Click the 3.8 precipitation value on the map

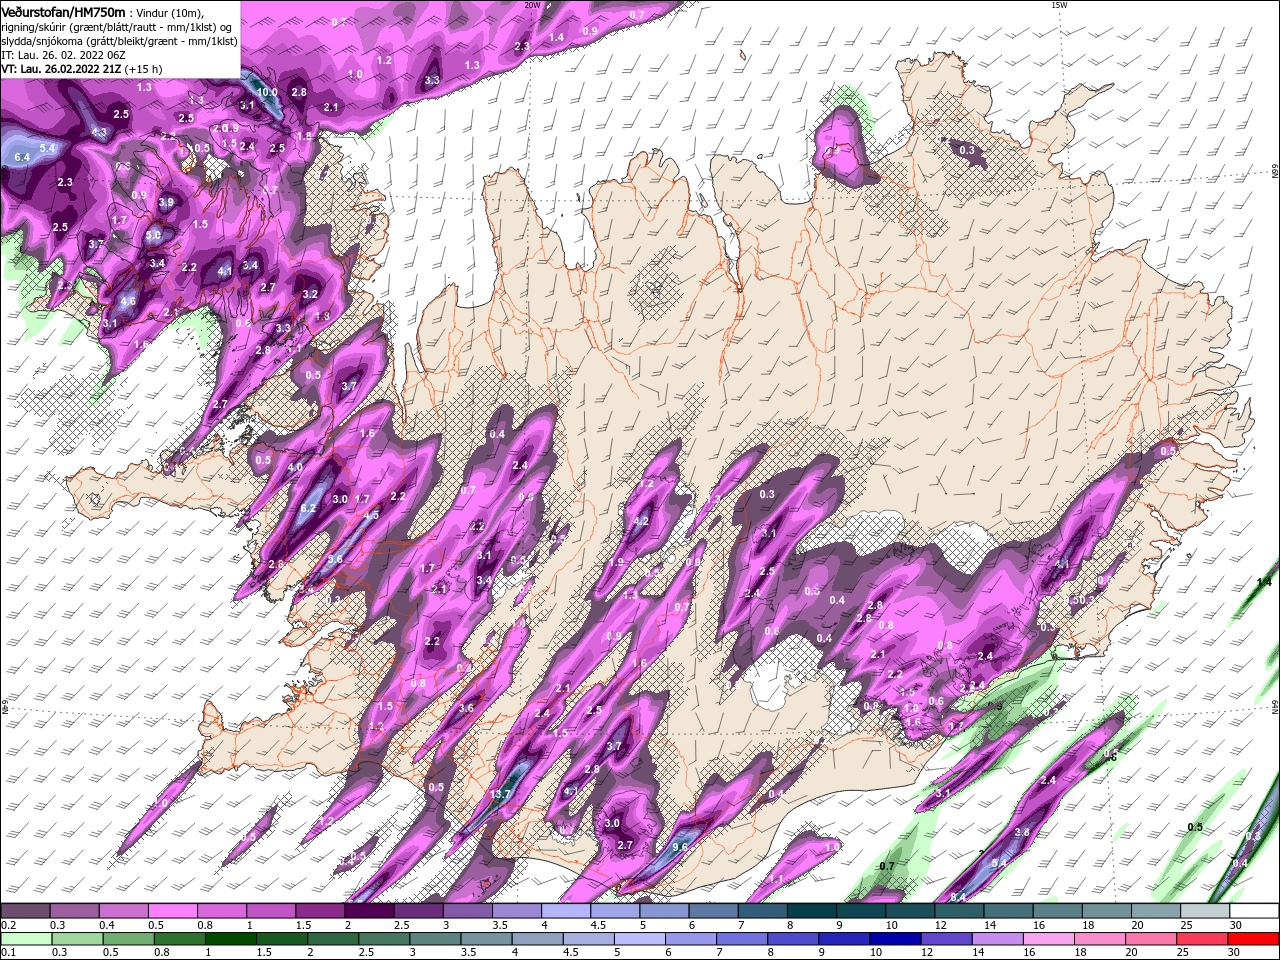pos(1022,832)
